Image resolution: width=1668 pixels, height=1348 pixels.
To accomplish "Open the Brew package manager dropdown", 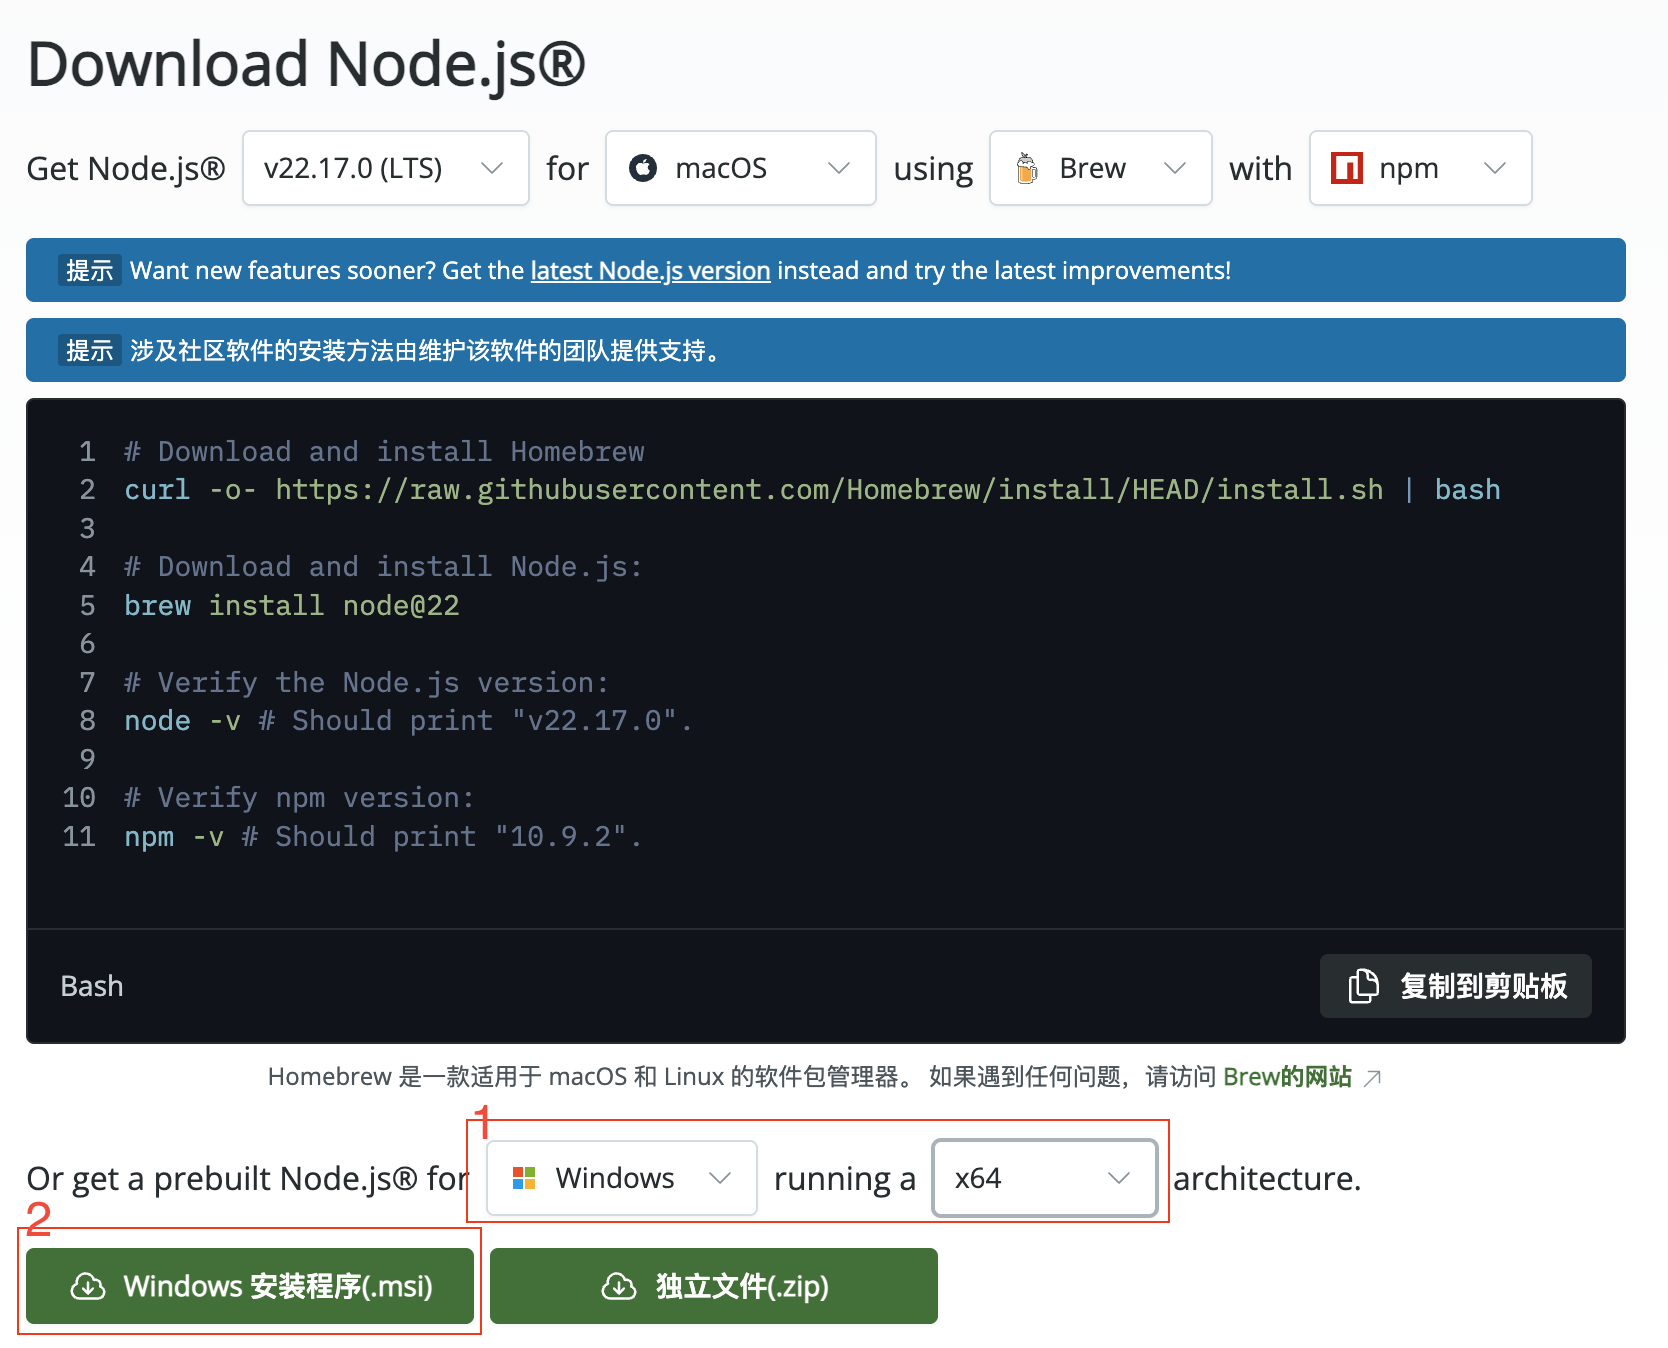I will point(1099,168).
